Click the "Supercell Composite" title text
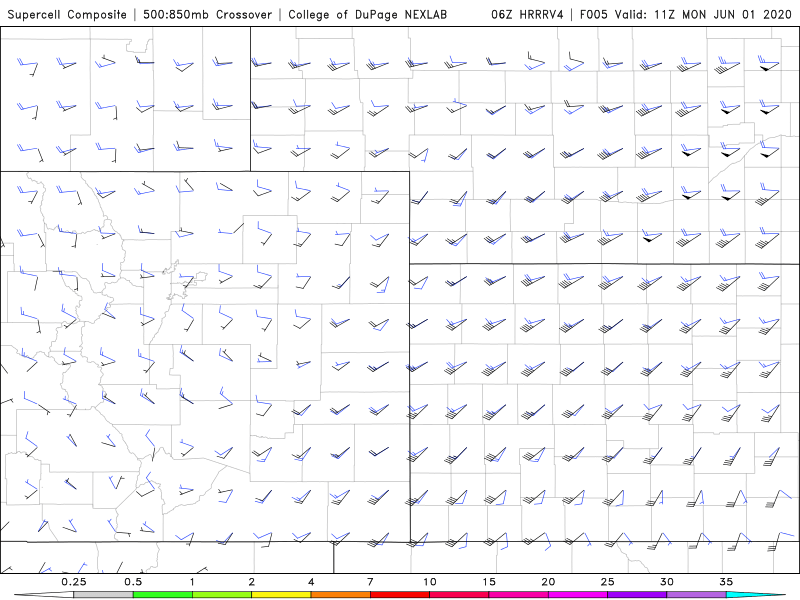The image size is (800, 600). coord(67,15)
